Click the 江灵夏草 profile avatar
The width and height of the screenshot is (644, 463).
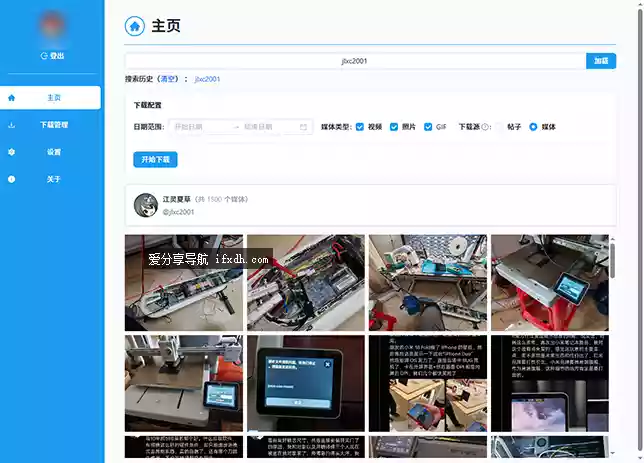pyautogui.click(x=146, y=205)
